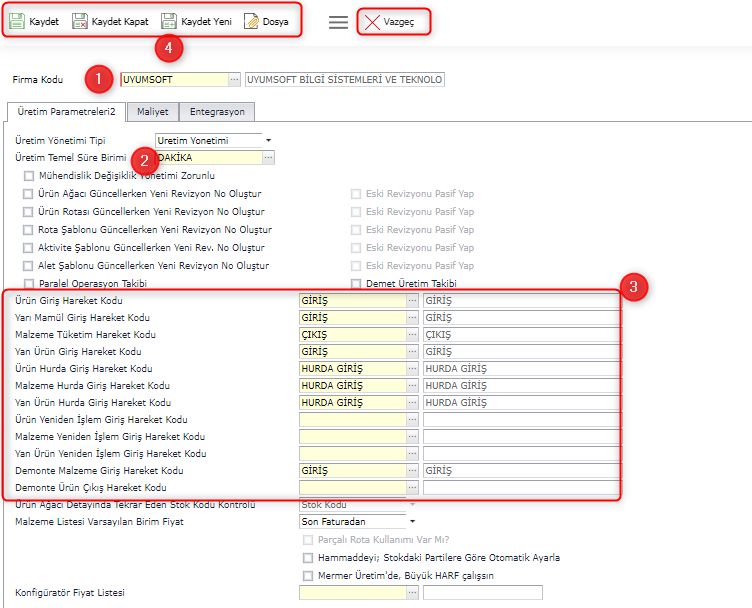Open the Firma Kodu lookup ellipsis button
Viewport: 752px width, 608px height.
click(234, 79)
